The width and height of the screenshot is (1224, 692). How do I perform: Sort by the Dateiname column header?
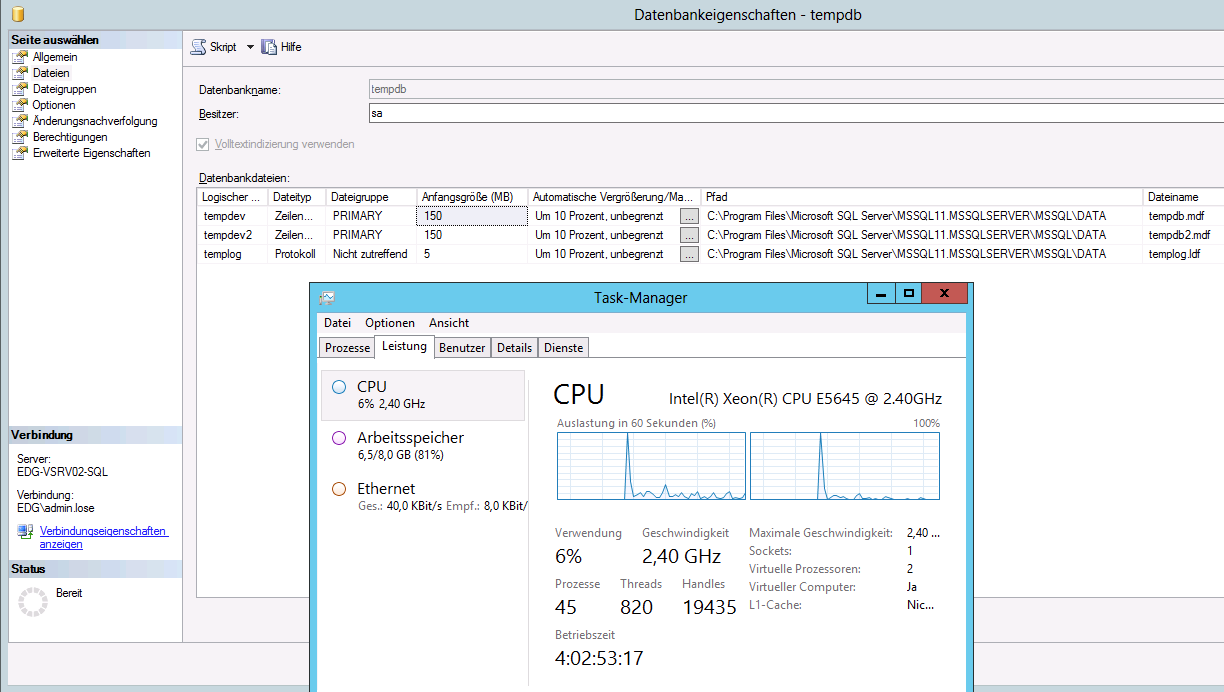point(1183,197)
